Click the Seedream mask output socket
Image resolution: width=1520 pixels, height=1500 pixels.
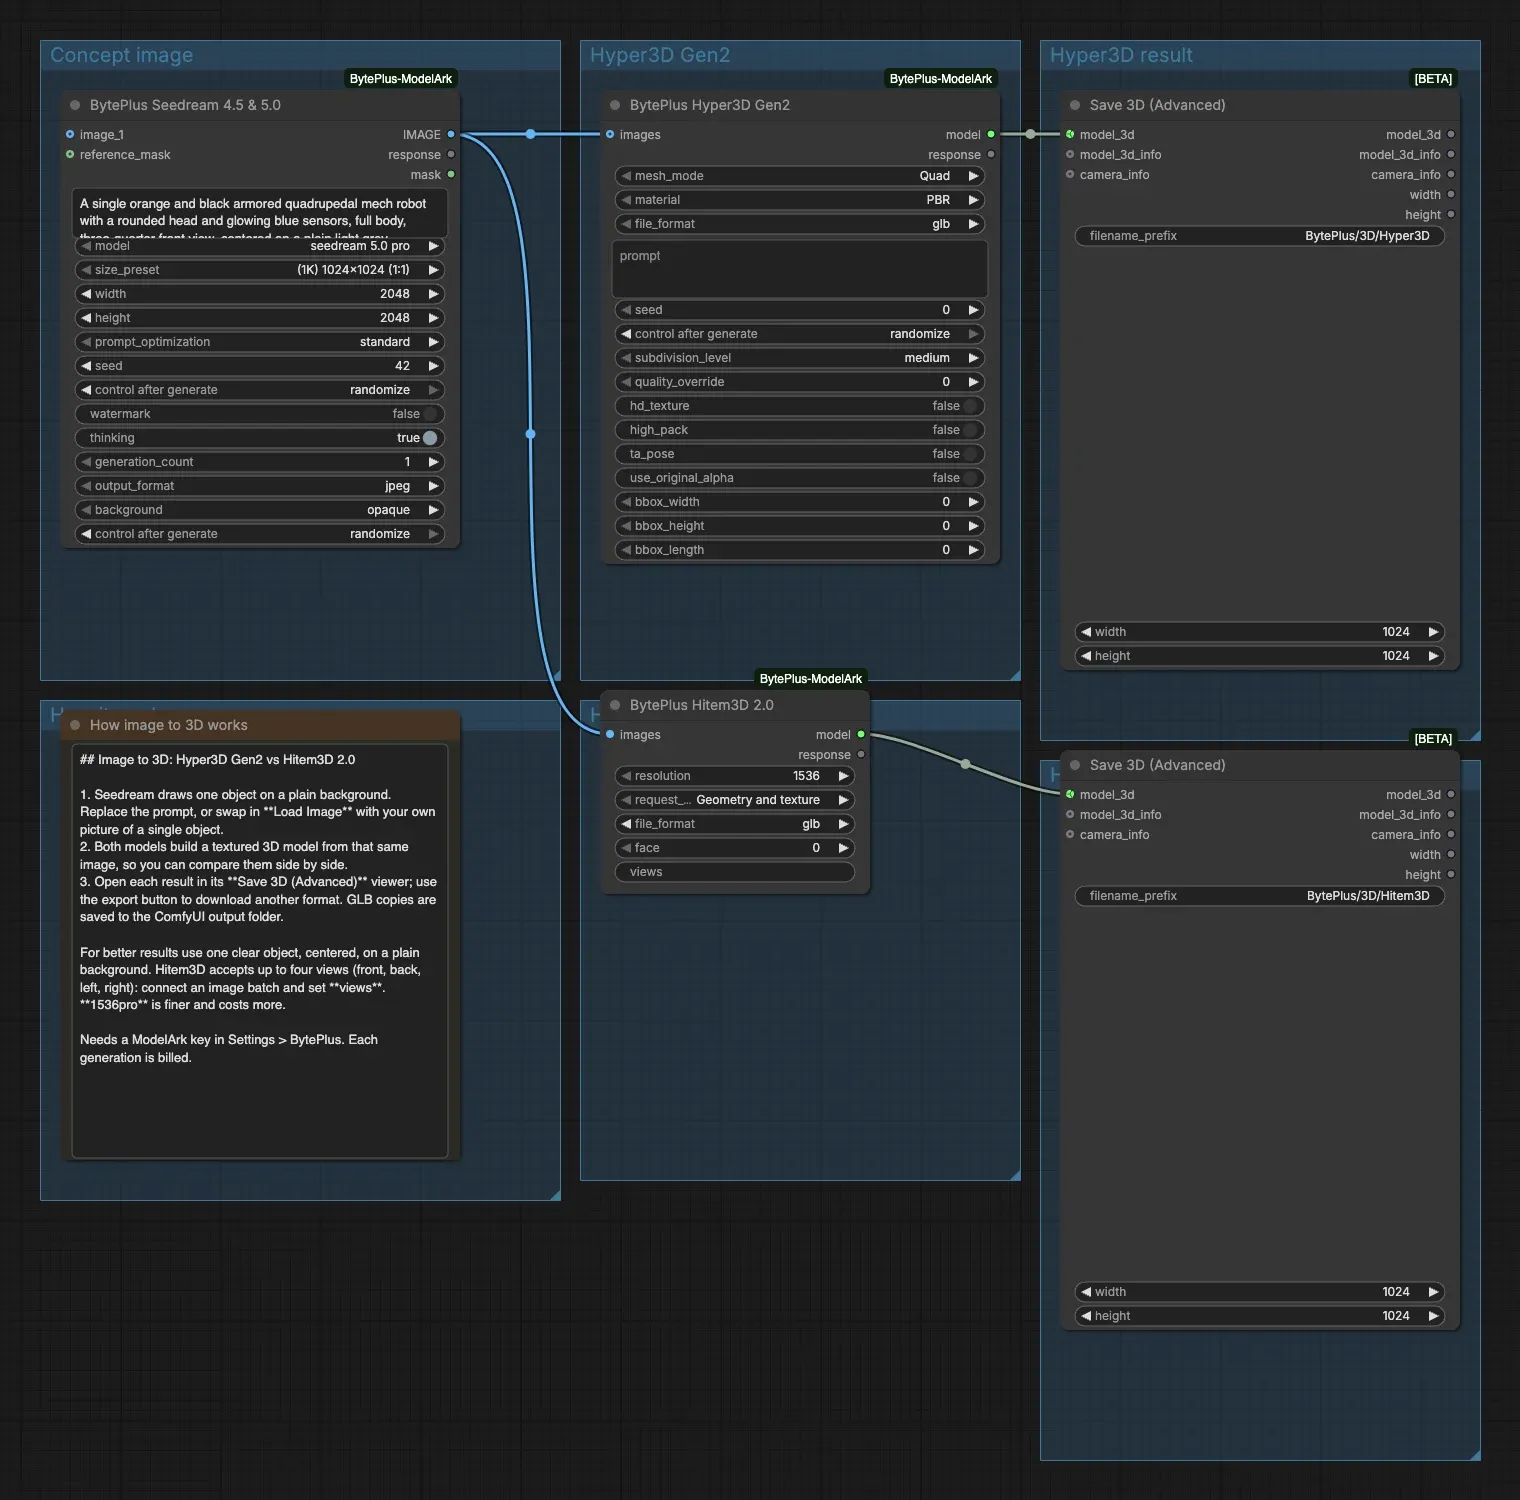pos(451,174)
